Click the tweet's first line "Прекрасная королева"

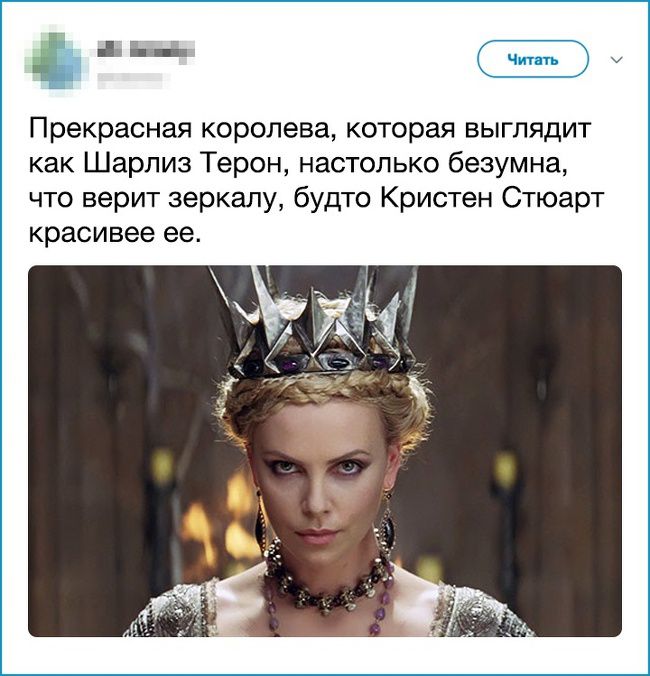click(181, 128)
